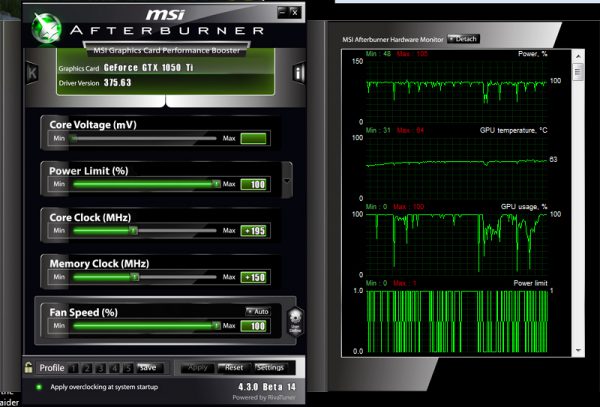Click the Reset button
The image size is (600, 407).
[234, 368]
